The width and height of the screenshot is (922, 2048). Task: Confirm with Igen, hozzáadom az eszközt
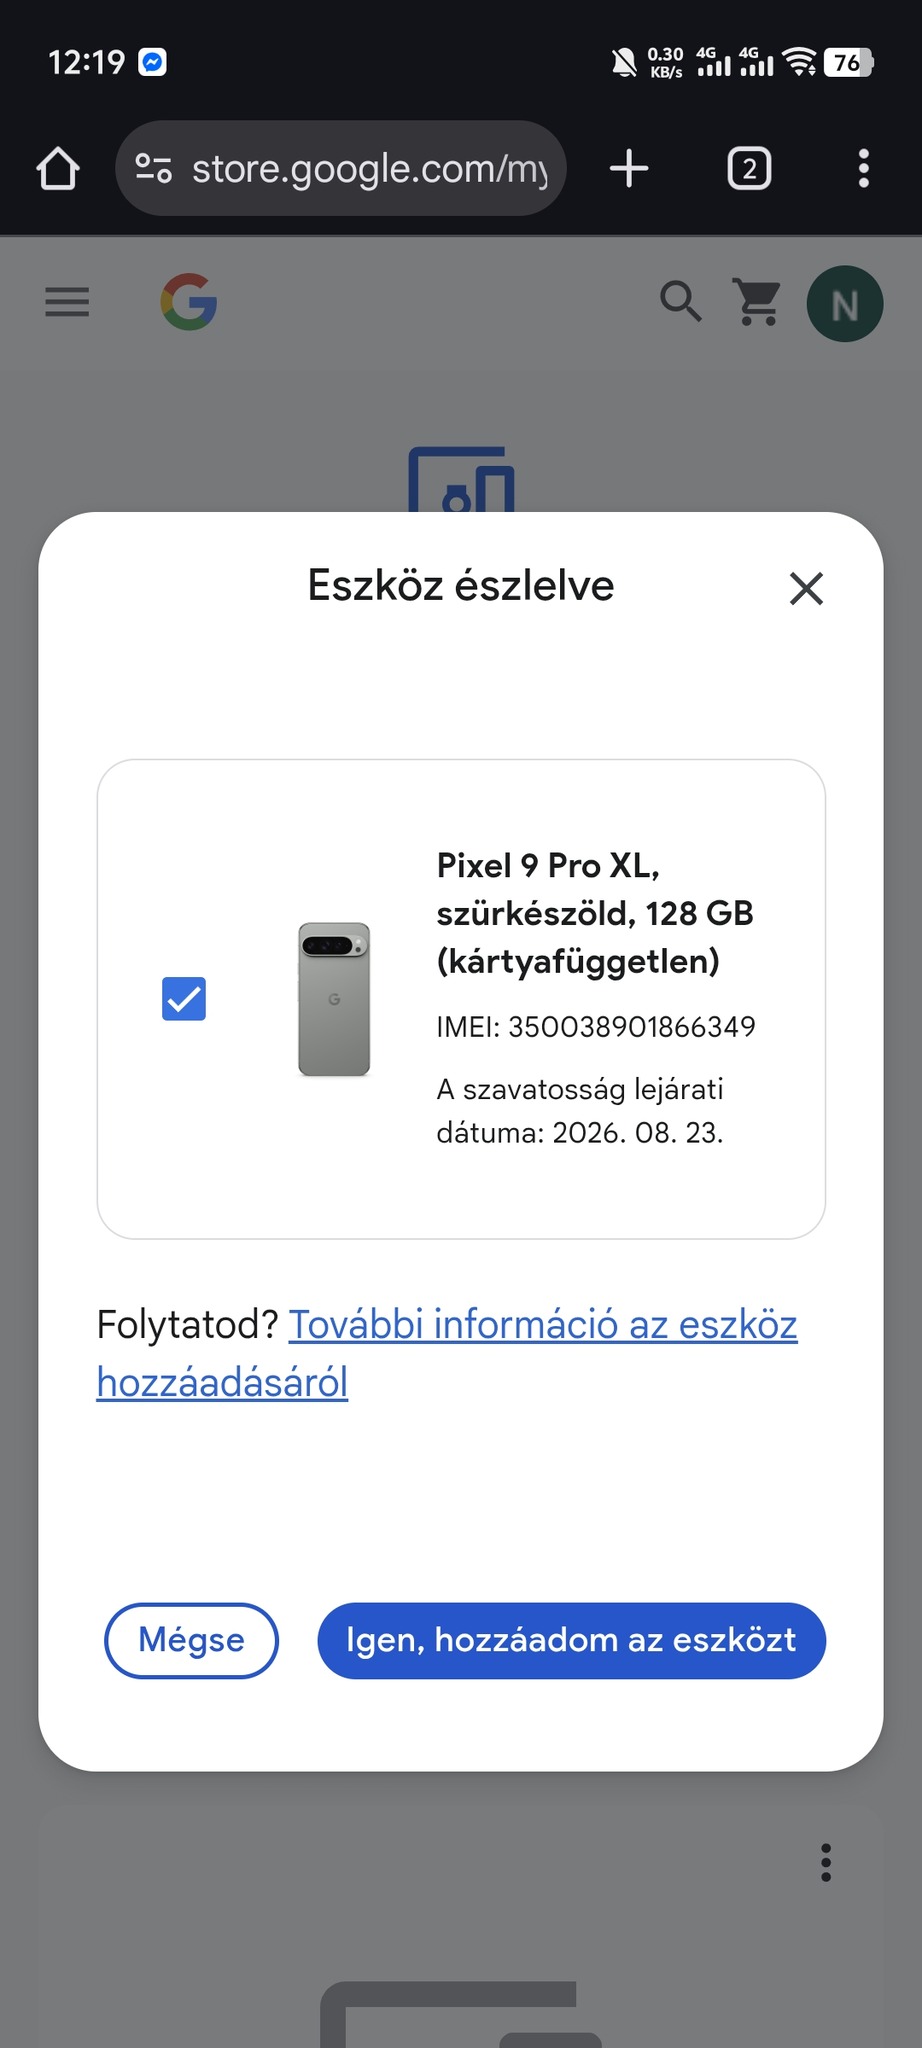pyautogui.click(x=571, y=1641)
